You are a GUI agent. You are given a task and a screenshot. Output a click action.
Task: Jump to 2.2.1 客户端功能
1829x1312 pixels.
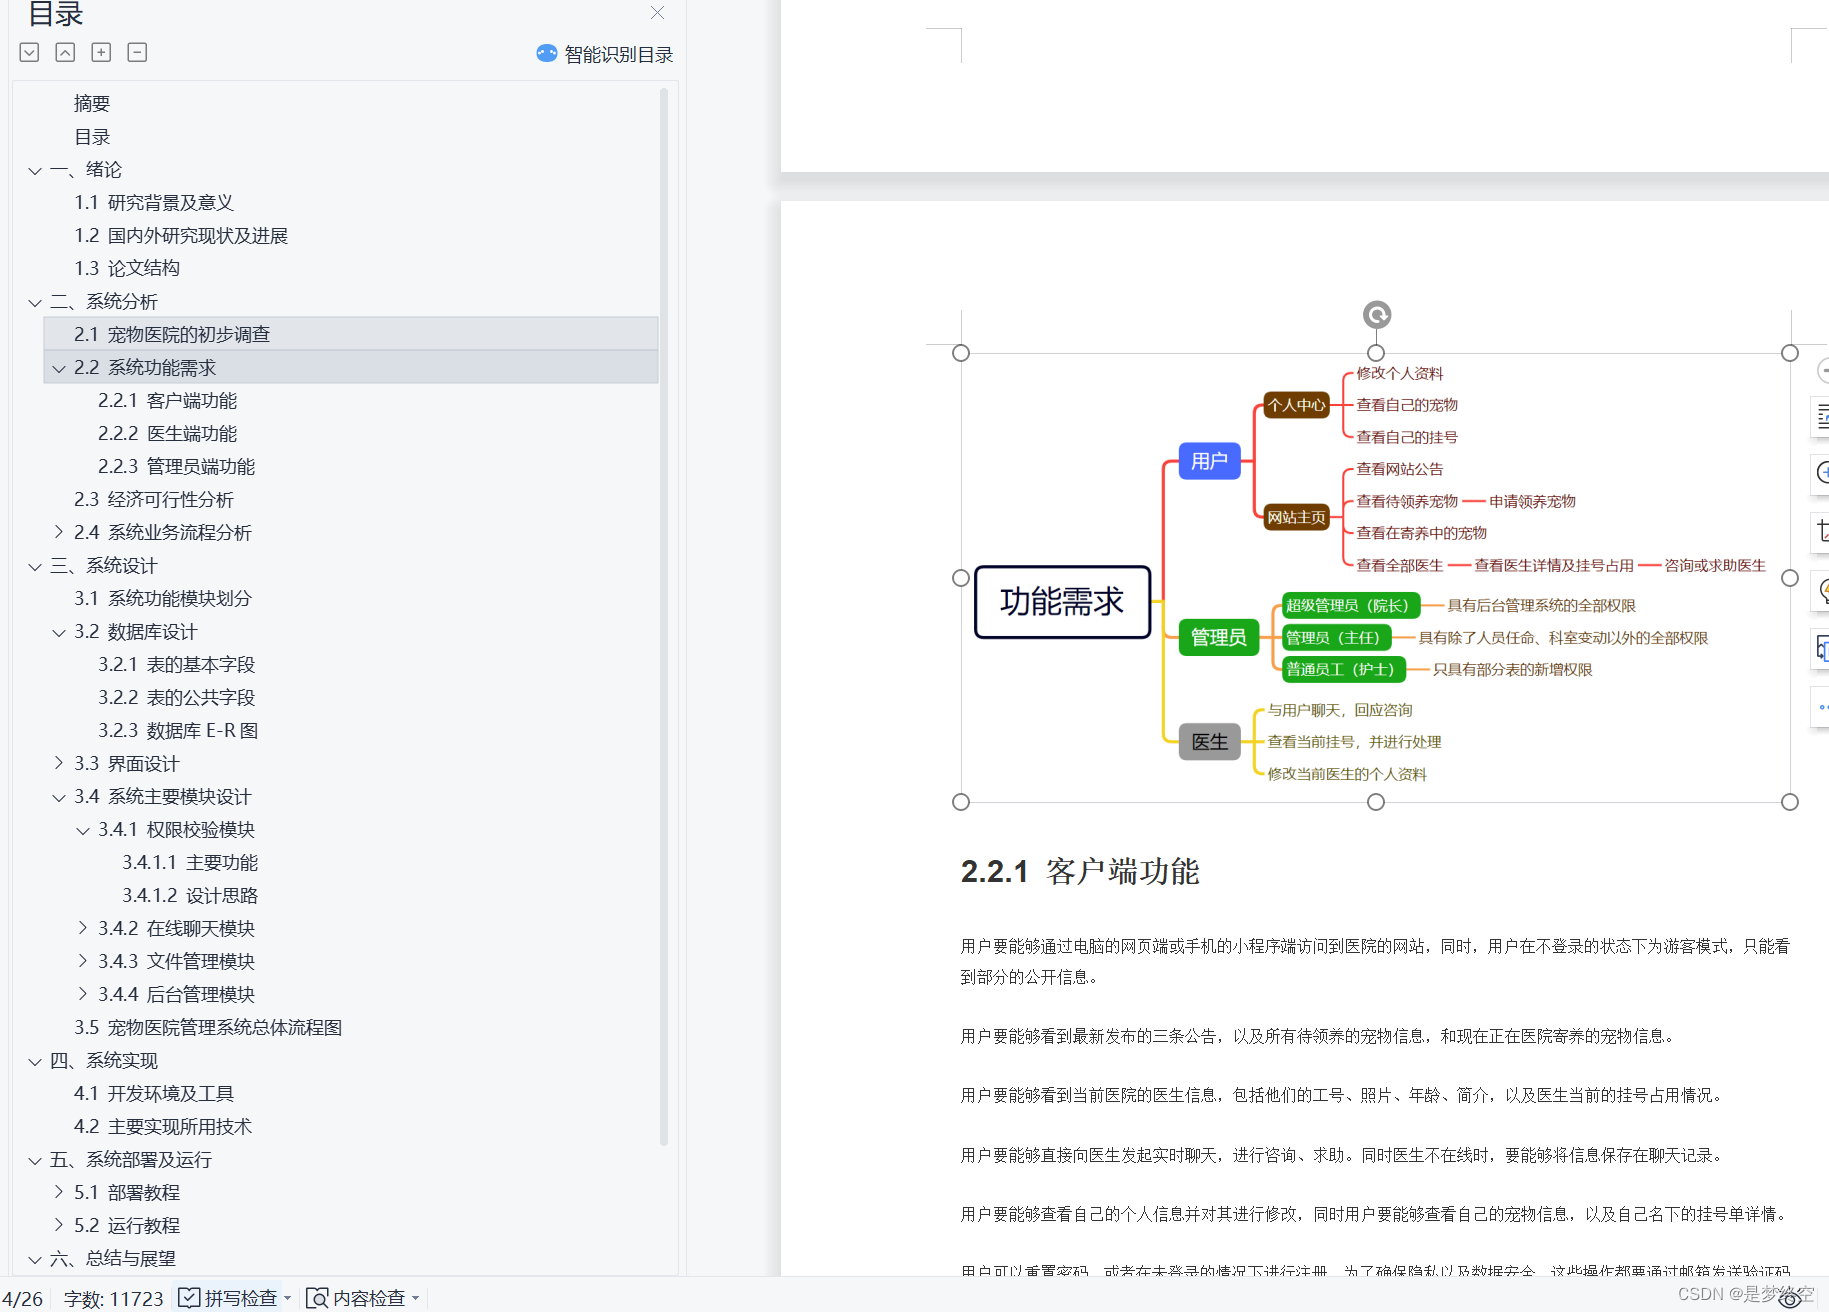[167, 400]
